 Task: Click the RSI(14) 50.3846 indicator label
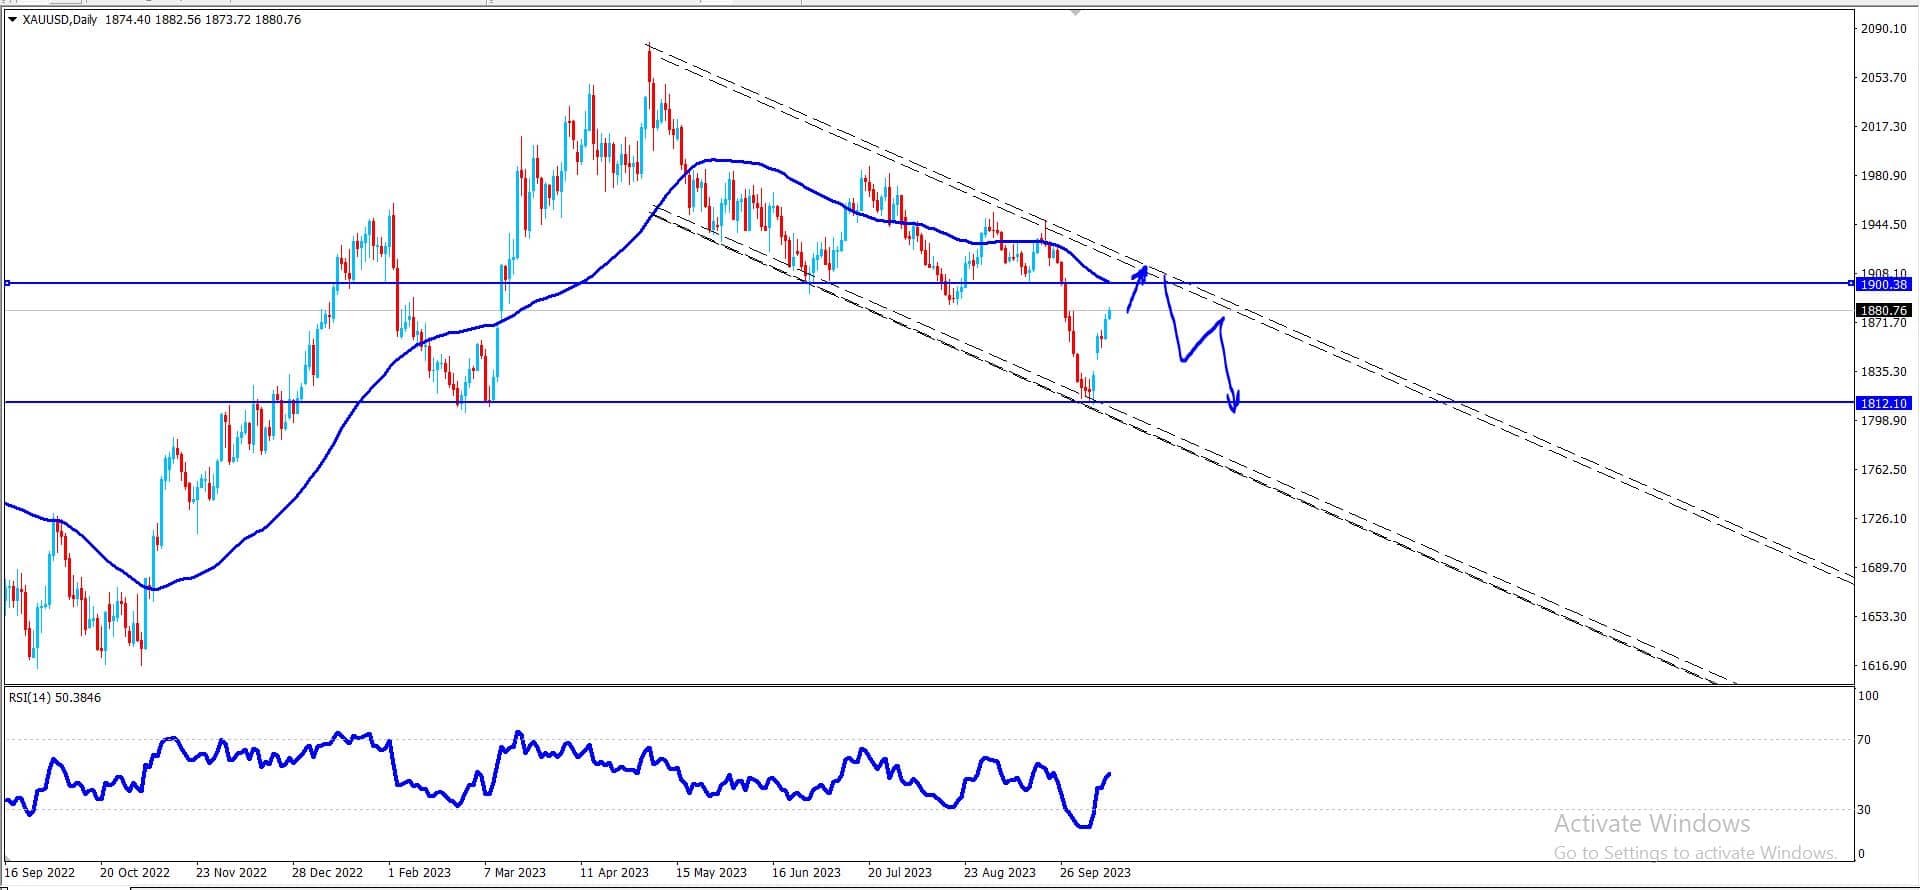click(x=55, y=697)
